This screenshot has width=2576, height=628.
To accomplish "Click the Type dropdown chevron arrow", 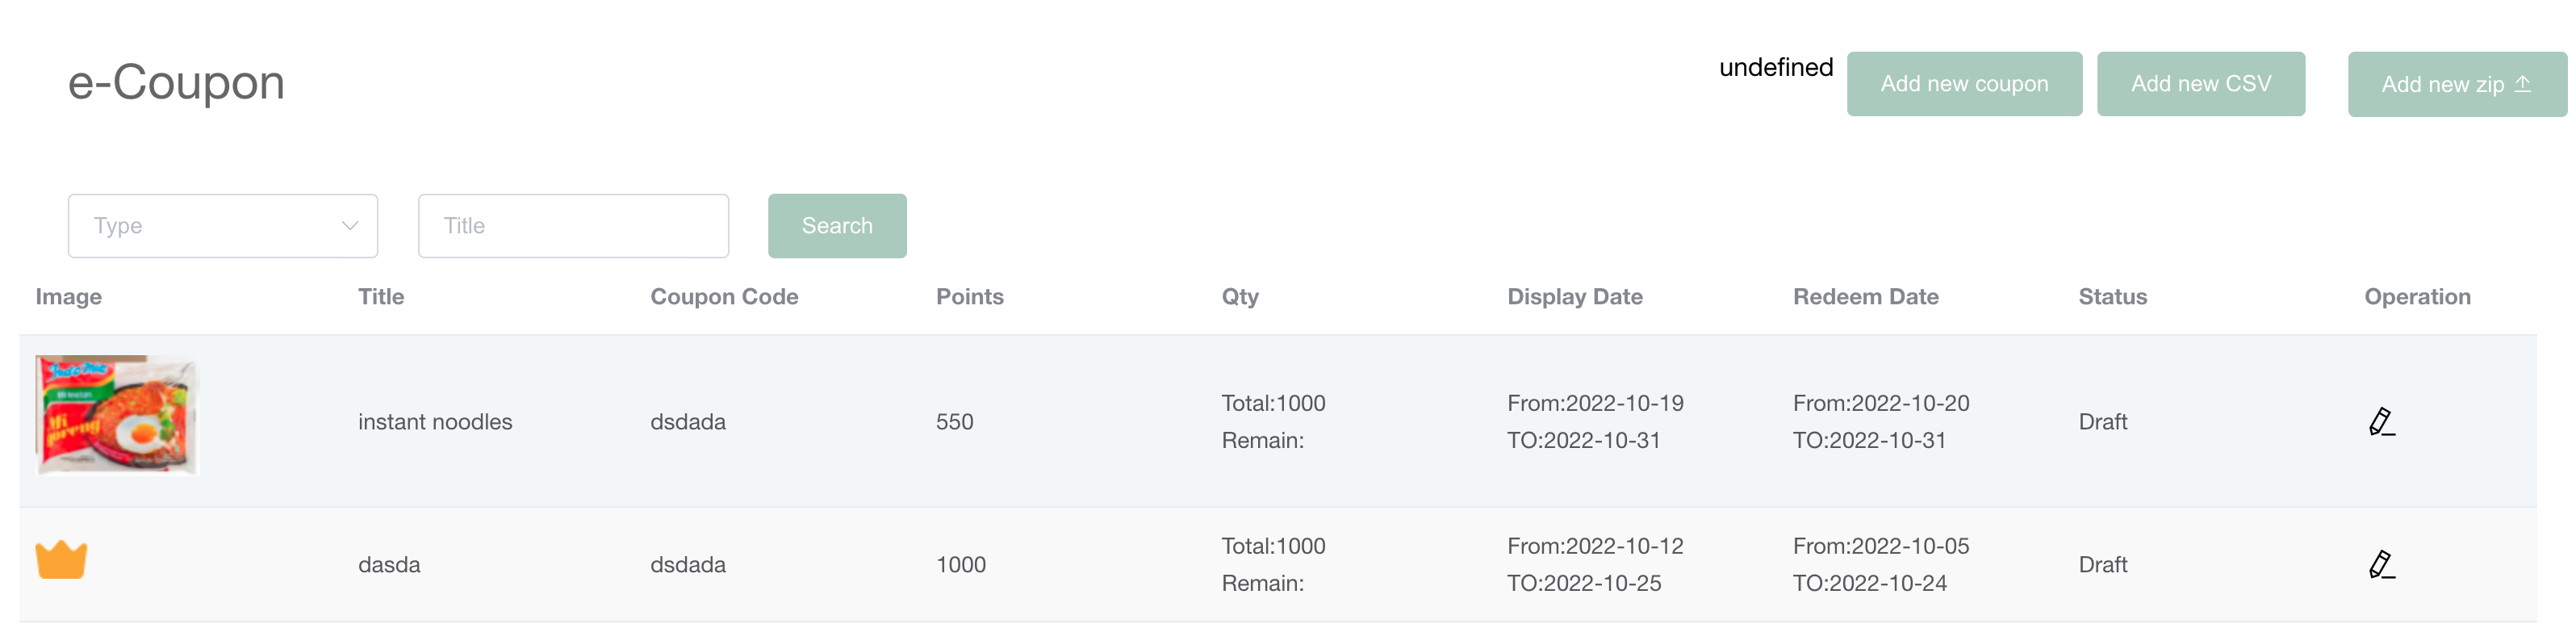I will coord(350,226).
